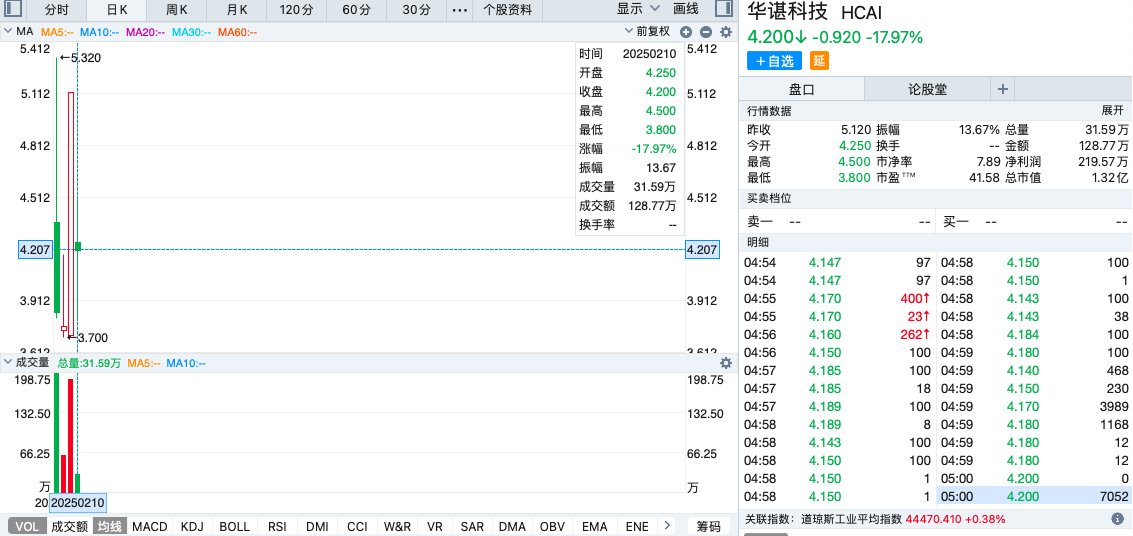This screenshot has width=1133, height=536.
Task: Enable the BOLL indicator
Action: pyautogui.click(x=234, y=527)
